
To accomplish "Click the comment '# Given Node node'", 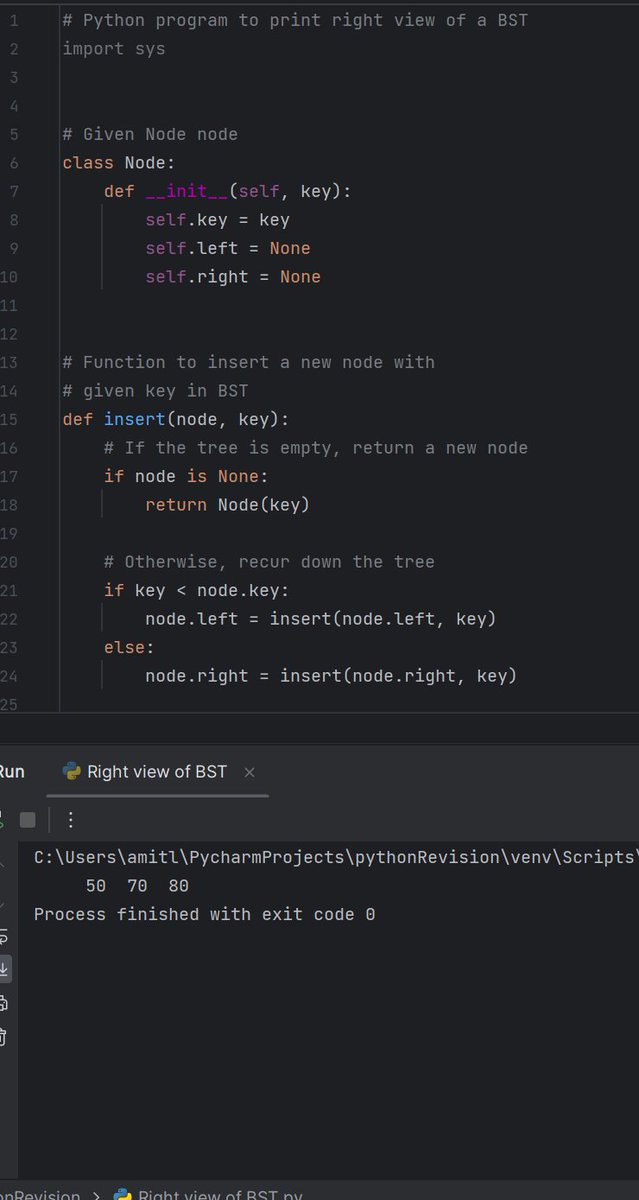I will [150, 134].
